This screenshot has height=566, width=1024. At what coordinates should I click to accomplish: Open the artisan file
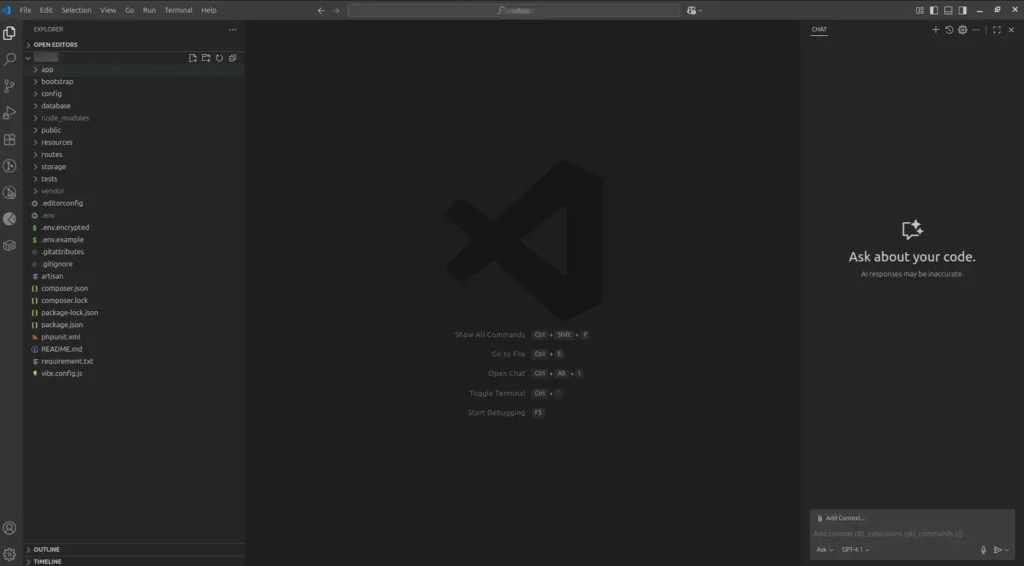[x=134, y=276]
